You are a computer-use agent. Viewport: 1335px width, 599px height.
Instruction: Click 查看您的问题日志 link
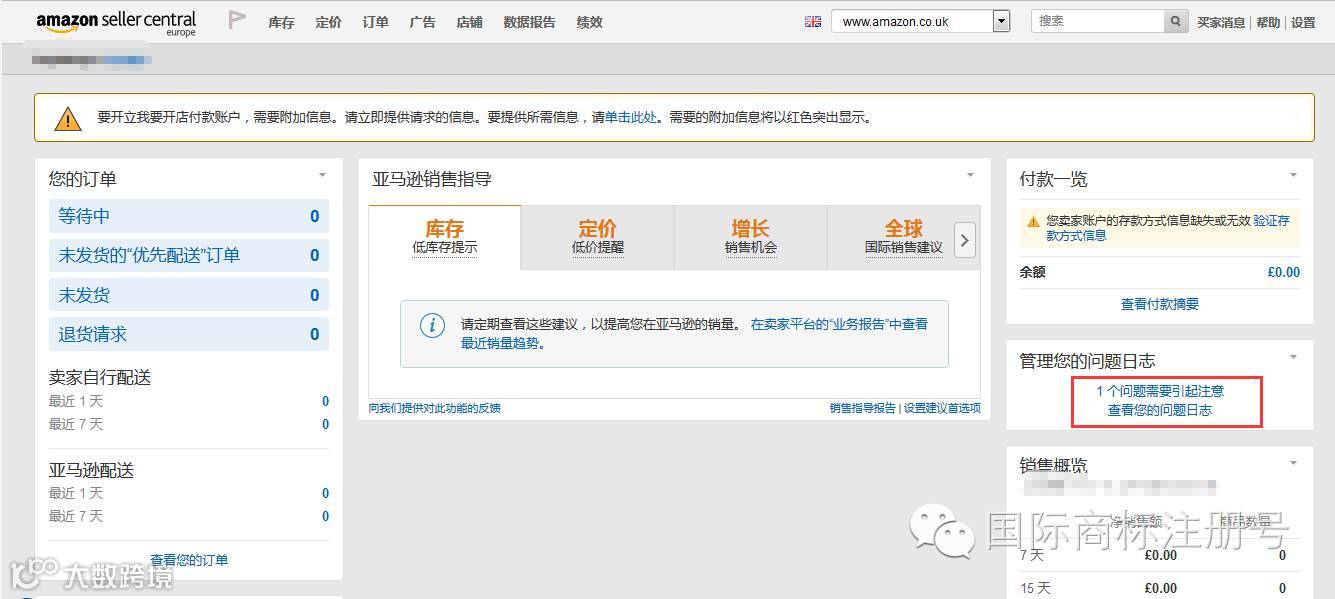[x=1160, y=410]
